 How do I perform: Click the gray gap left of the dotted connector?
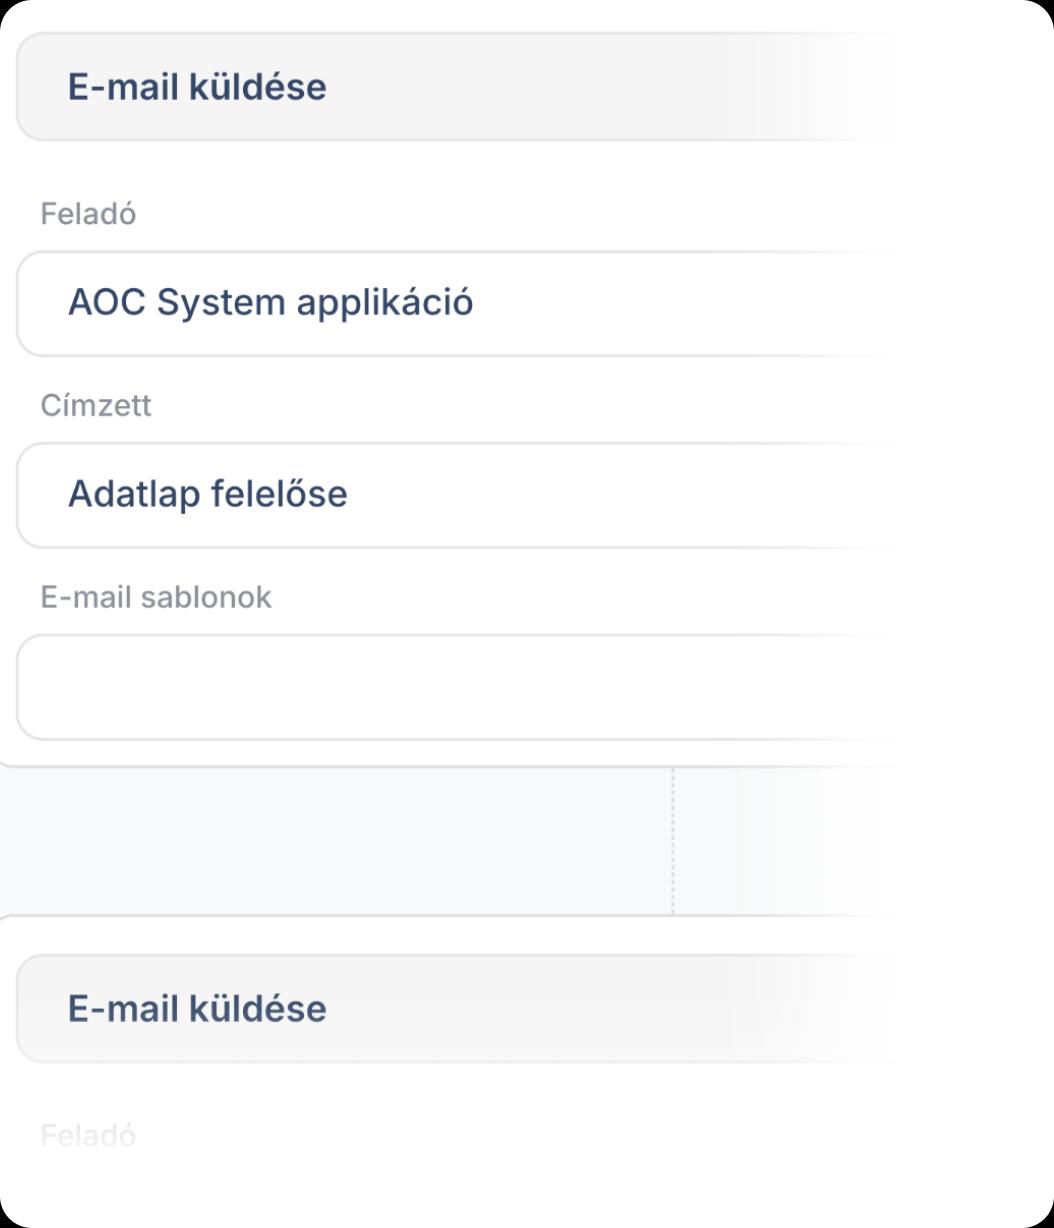pyautogui.click(x=330, y=840)
